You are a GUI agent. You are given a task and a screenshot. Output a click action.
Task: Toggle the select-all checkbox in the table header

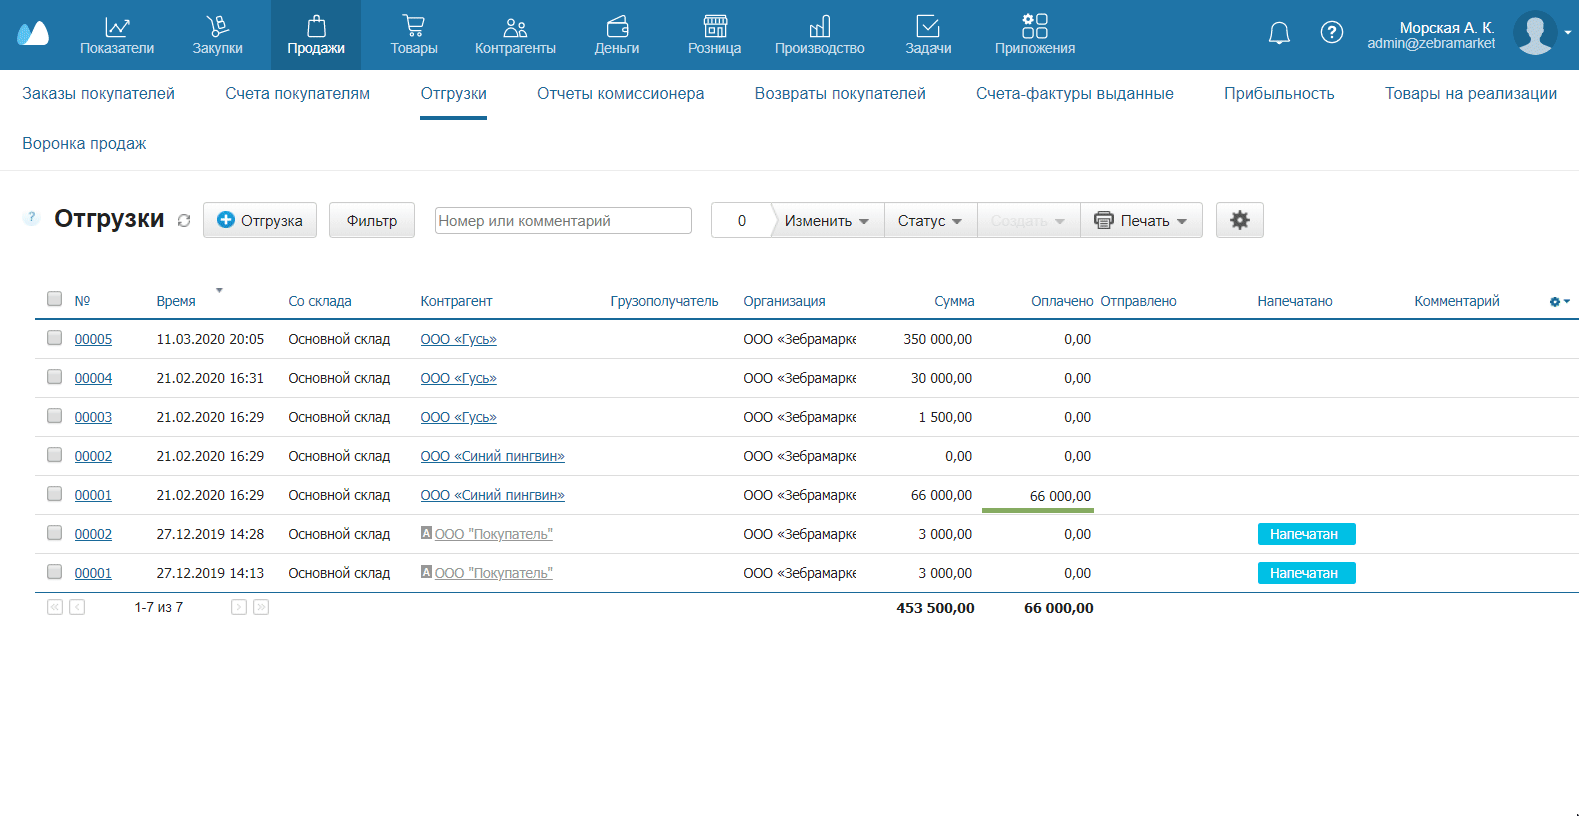[55, 299]
